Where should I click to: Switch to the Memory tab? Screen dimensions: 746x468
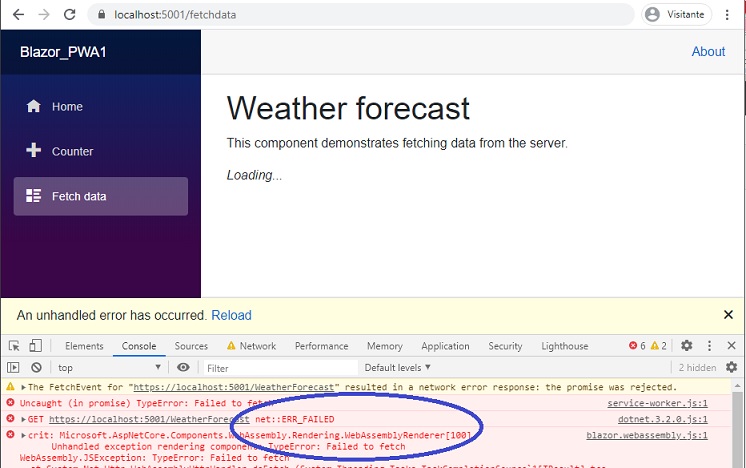pos(384,346)
